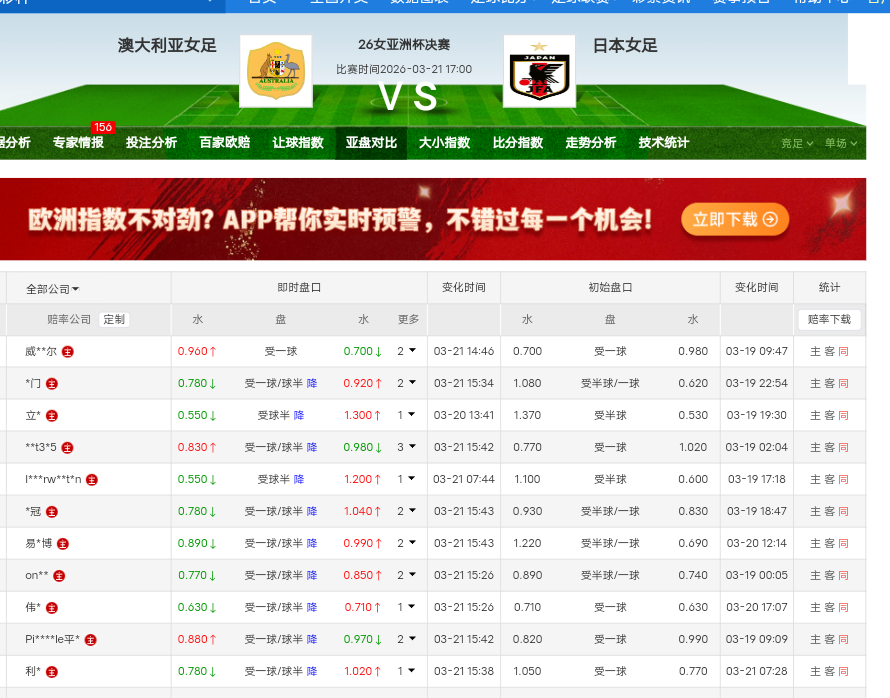Click the 降 marker in *门 row
890x698 pixels.
(312, 384)
